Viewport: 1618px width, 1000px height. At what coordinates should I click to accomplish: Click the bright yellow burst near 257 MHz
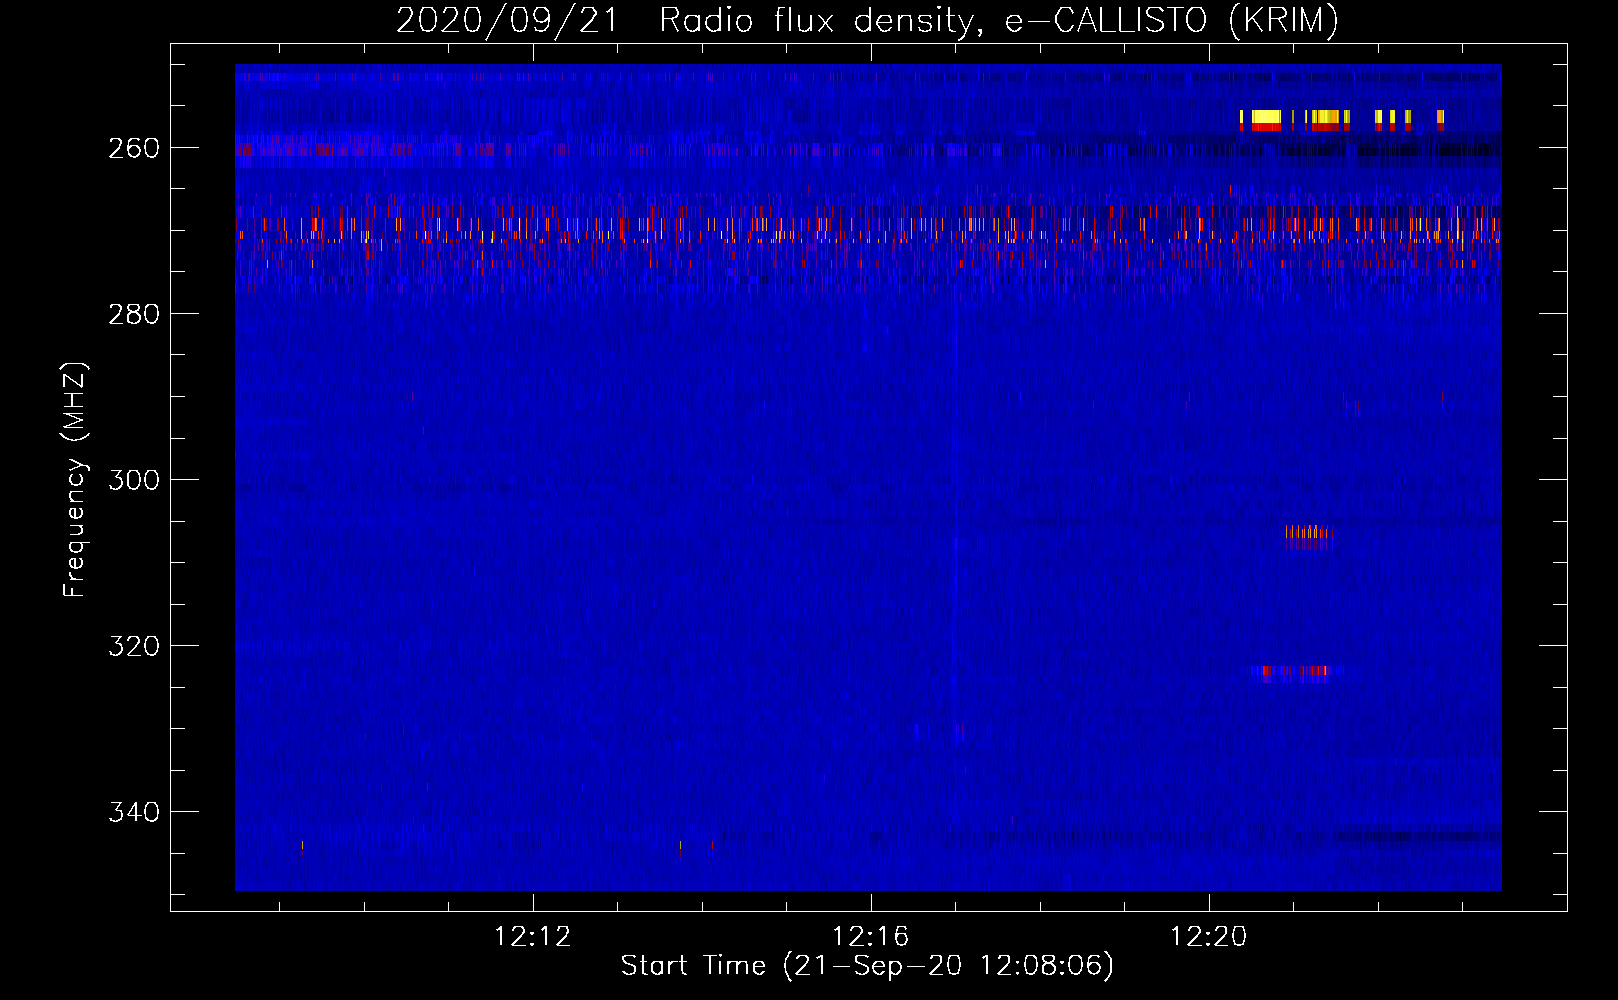(1266, 119)
